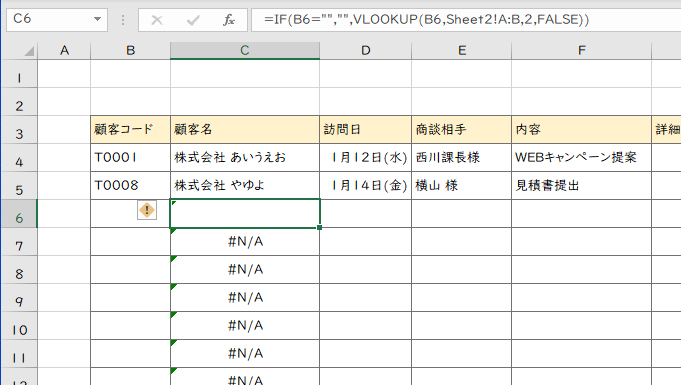Select cell containing T0008
The image size is (681, 385).
point(130,186)
